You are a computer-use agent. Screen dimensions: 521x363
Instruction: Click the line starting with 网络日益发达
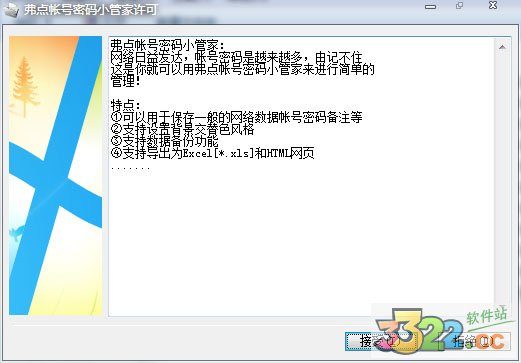coord(236,57)
